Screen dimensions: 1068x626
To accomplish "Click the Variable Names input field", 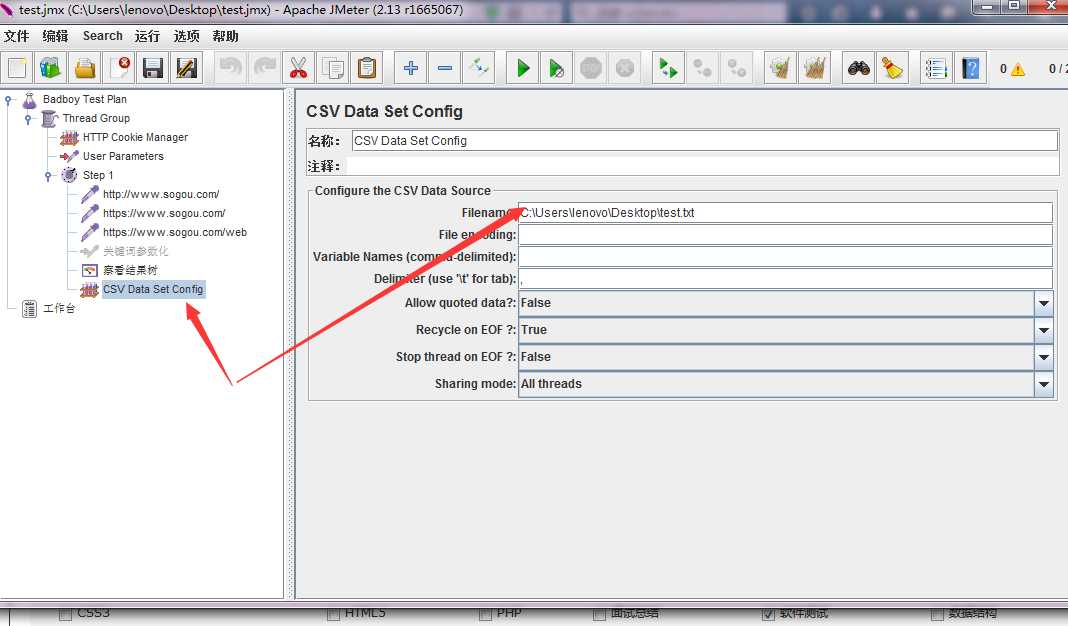I will [x=785, y=257].
